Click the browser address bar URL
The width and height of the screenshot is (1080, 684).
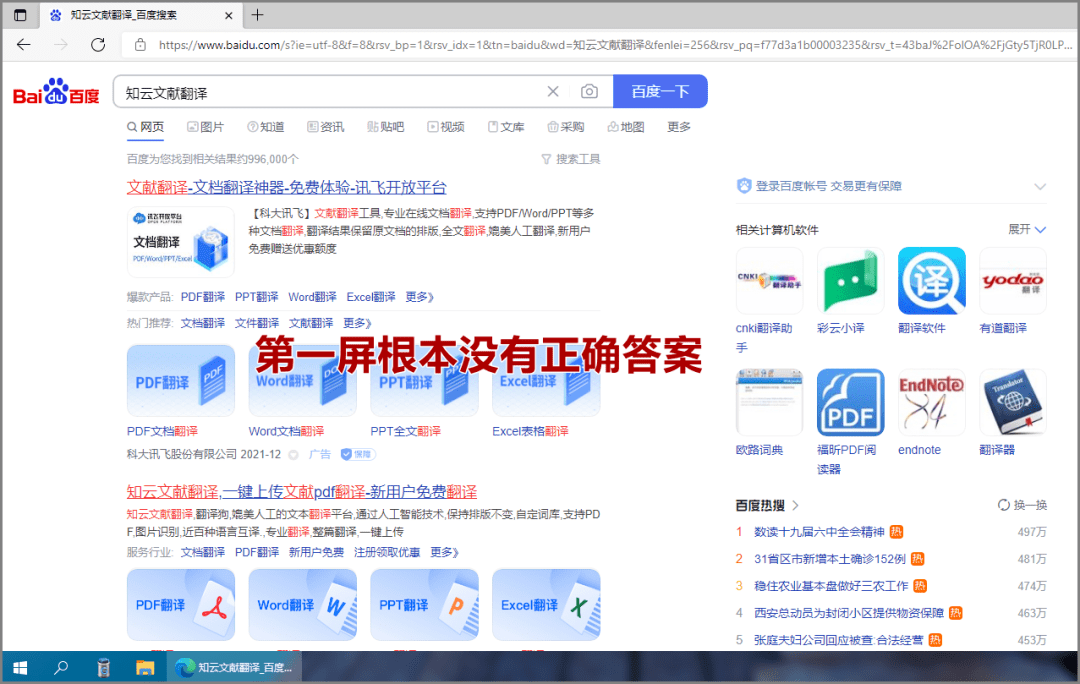point(613,45)
